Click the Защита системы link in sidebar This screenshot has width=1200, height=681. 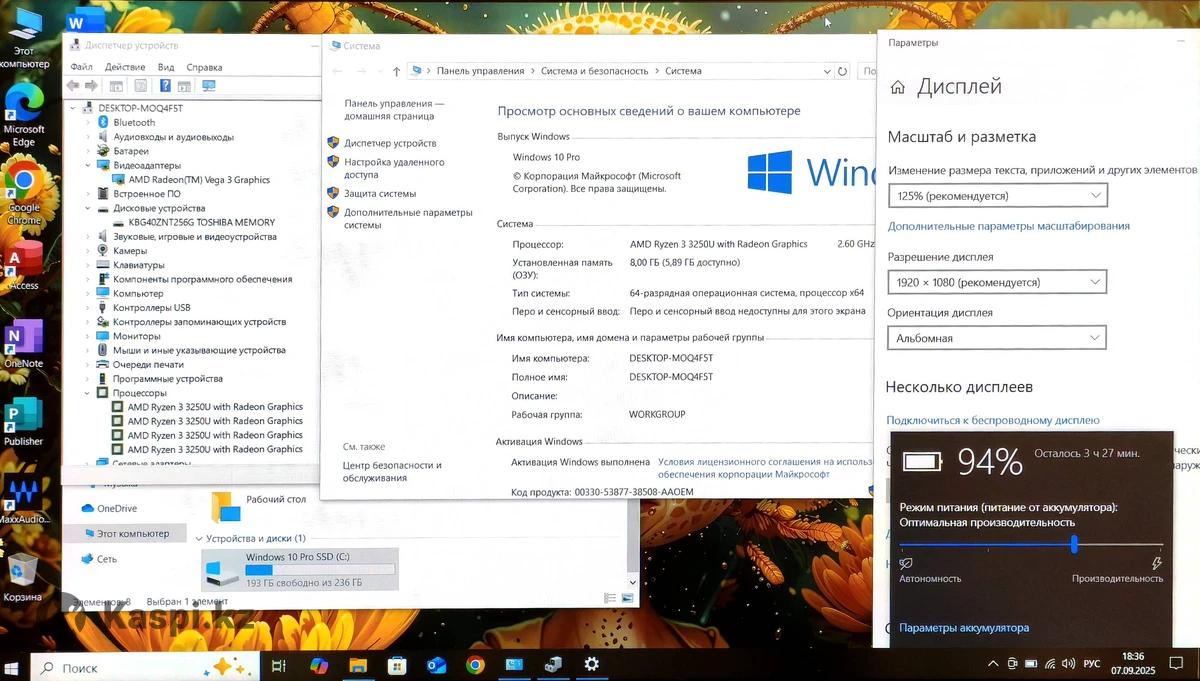(x=379, y=193)
